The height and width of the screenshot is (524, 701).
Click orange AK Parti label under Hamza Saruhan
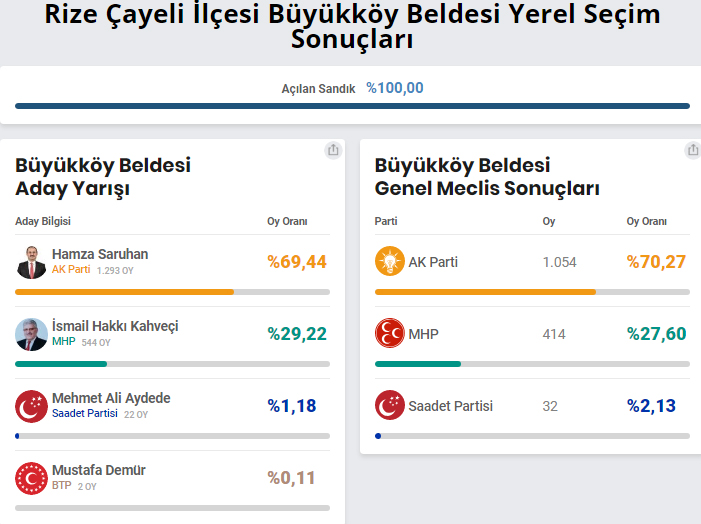tap(71, 270)
